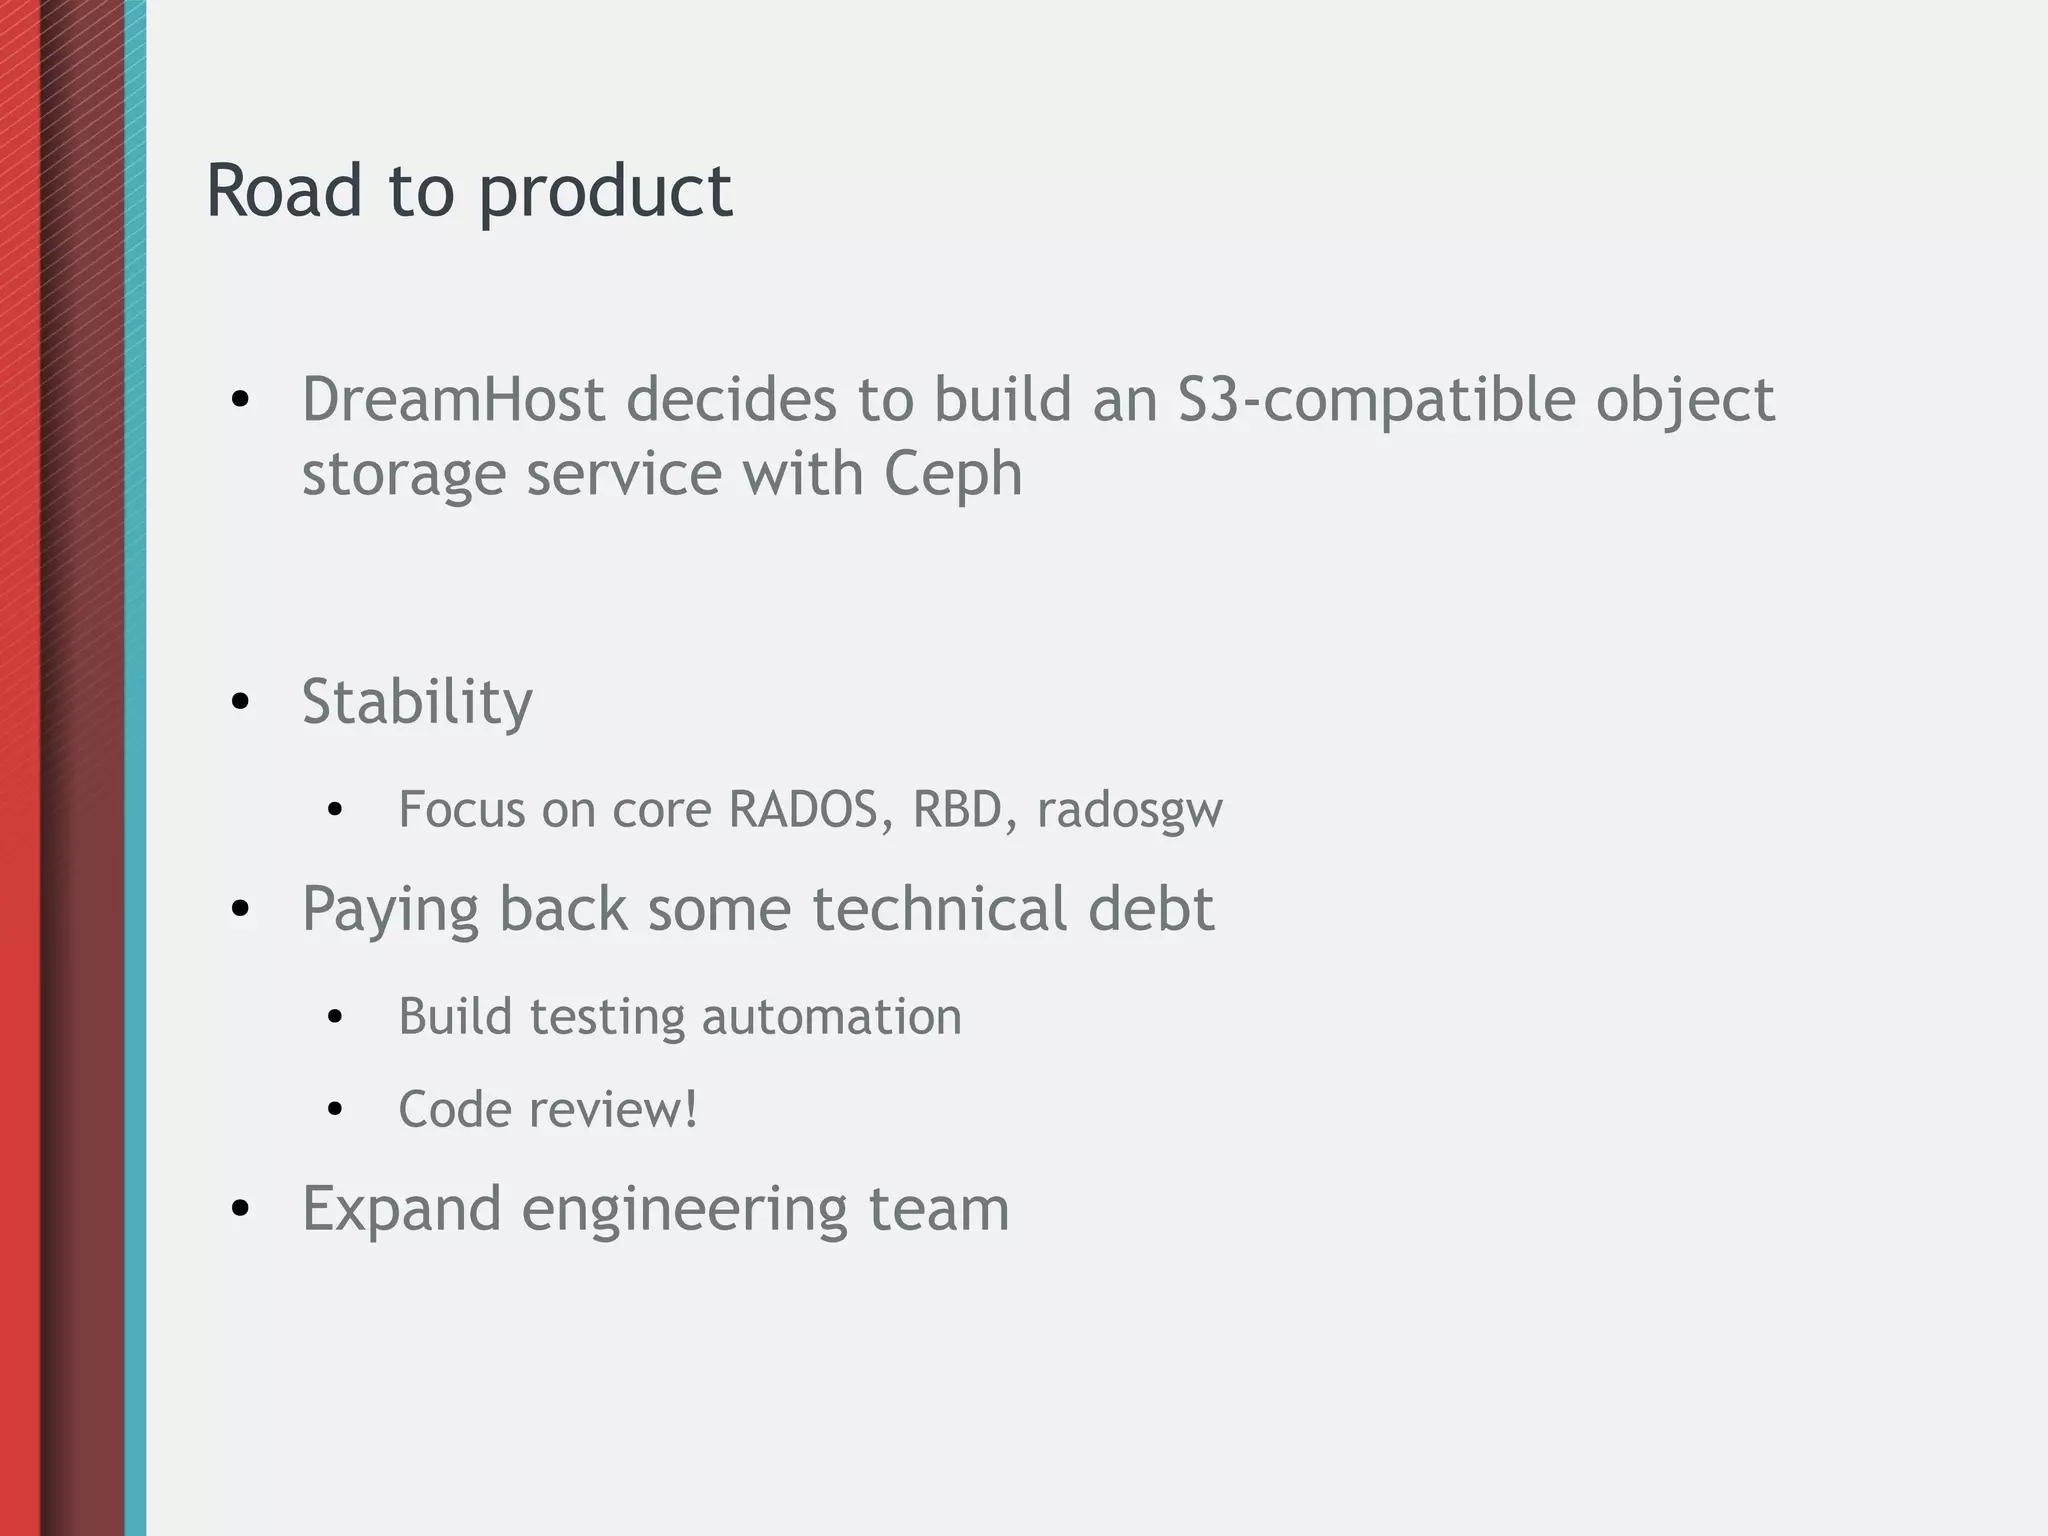The image size is (2048, 1536).
Task: Click the teal vertical stripe on the left
Action: pyautogui.click(x=135, y=768)
